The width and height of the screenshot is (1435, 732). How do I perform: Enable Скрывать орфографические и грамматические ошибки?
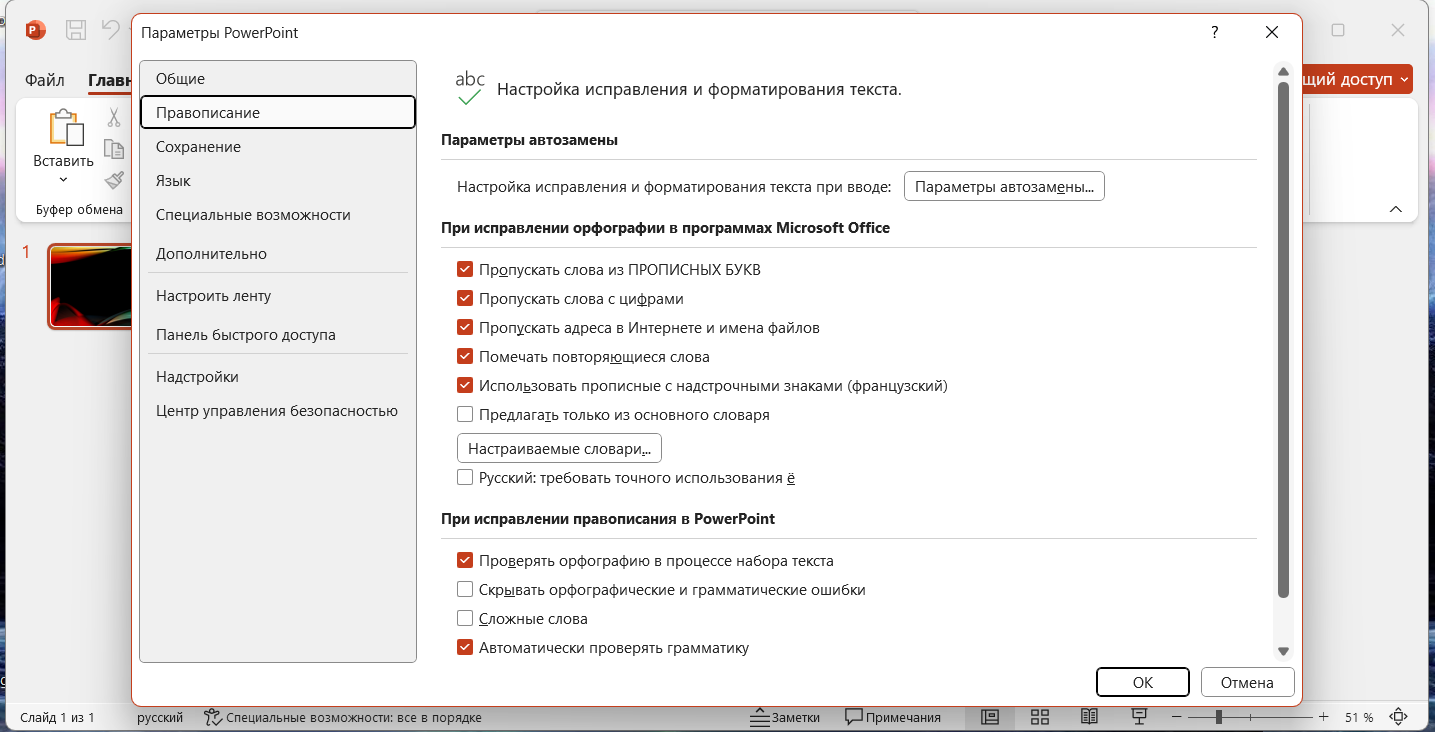[x=465, y=590]
